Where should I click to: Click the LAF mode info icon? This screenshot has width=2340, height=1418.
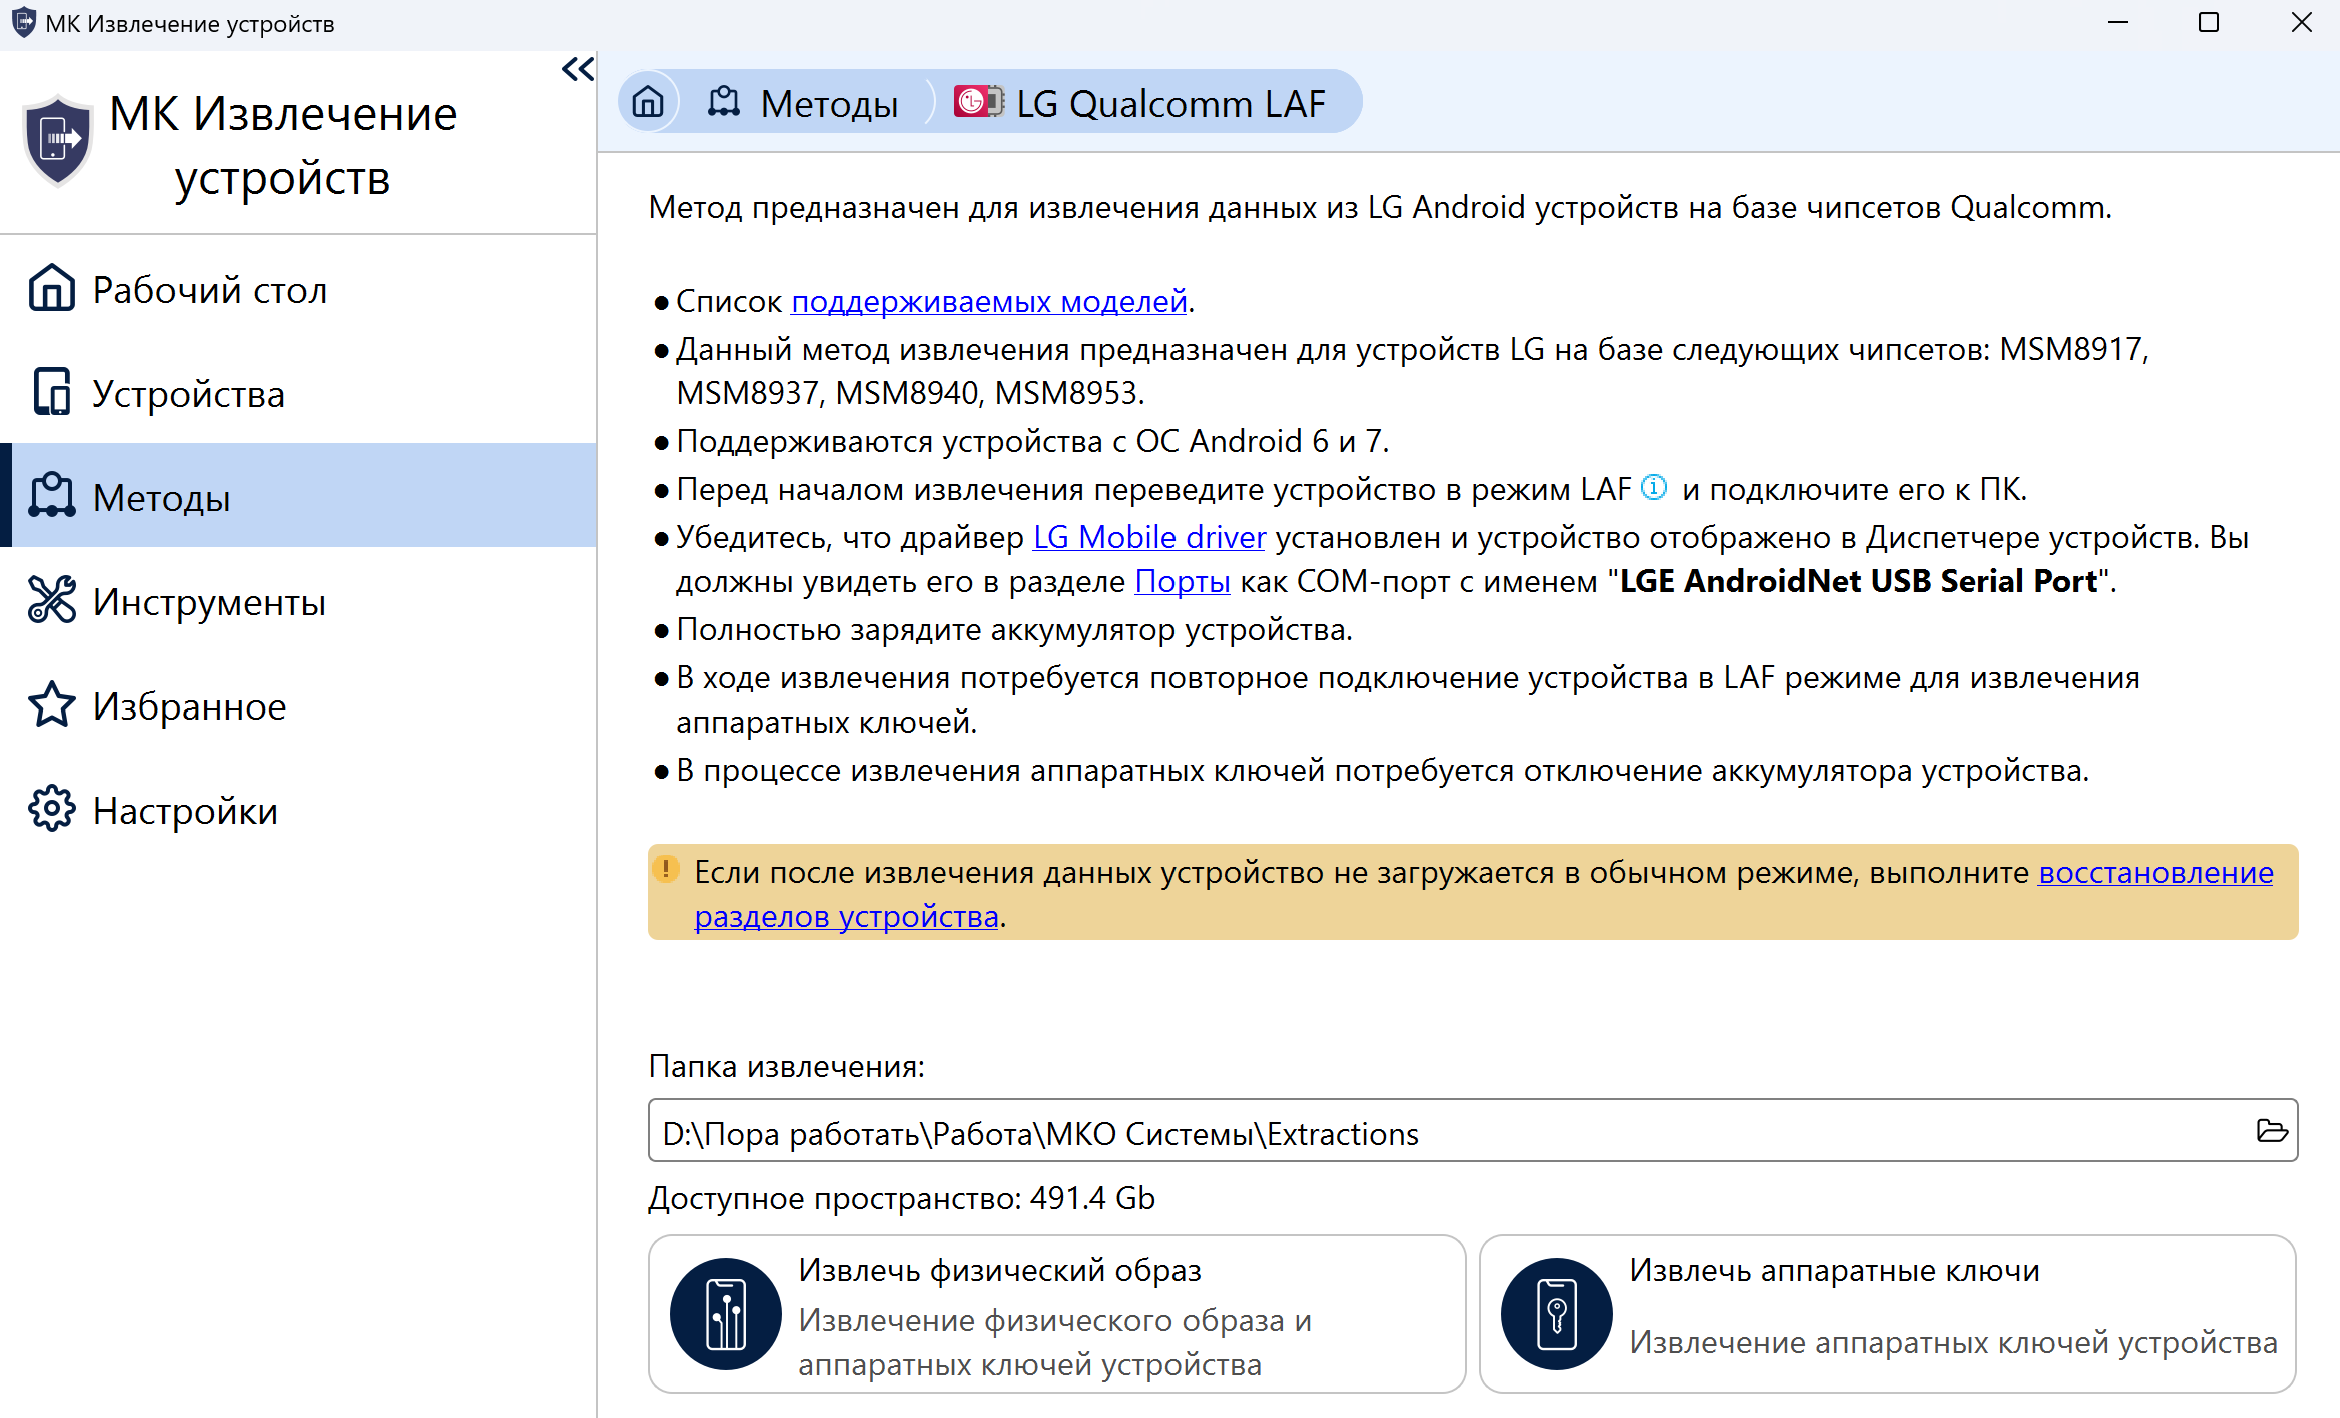[x=1655, y=487]
